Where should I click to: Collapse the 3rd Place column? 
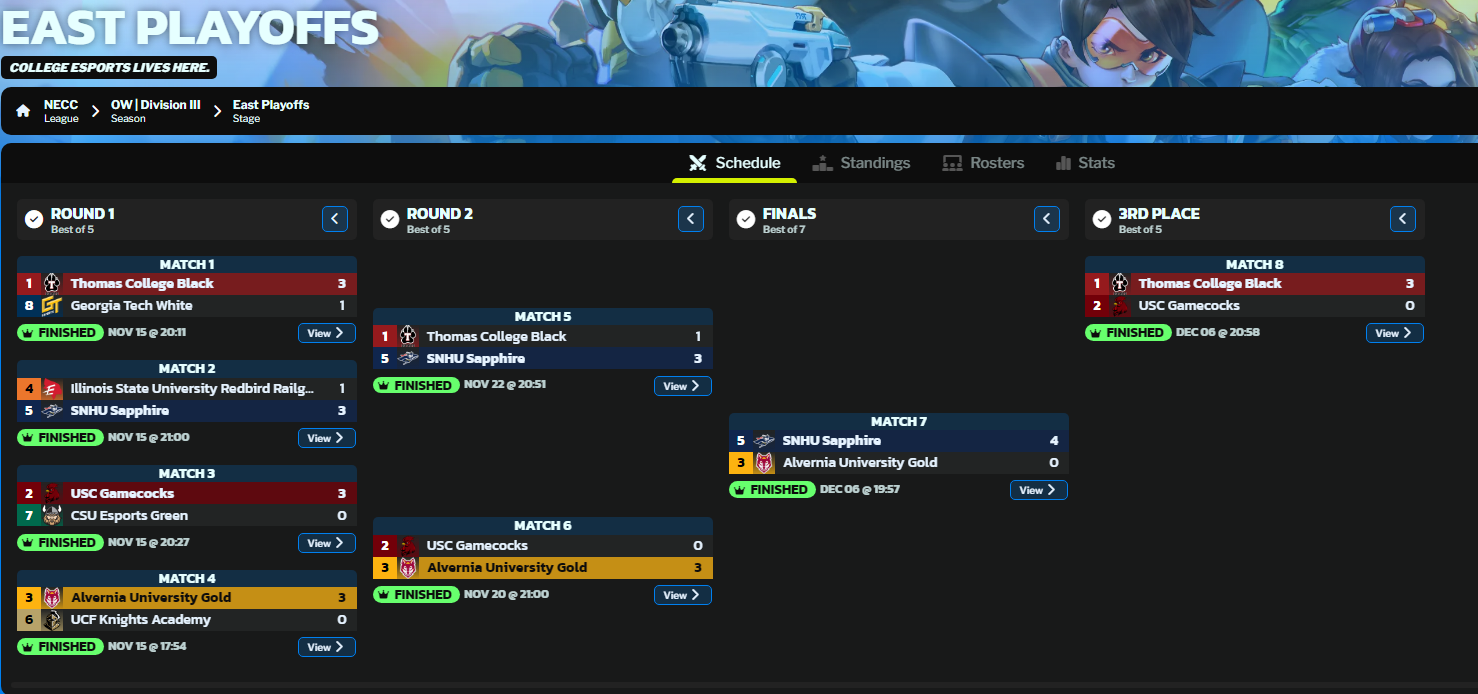[1402, 218]
